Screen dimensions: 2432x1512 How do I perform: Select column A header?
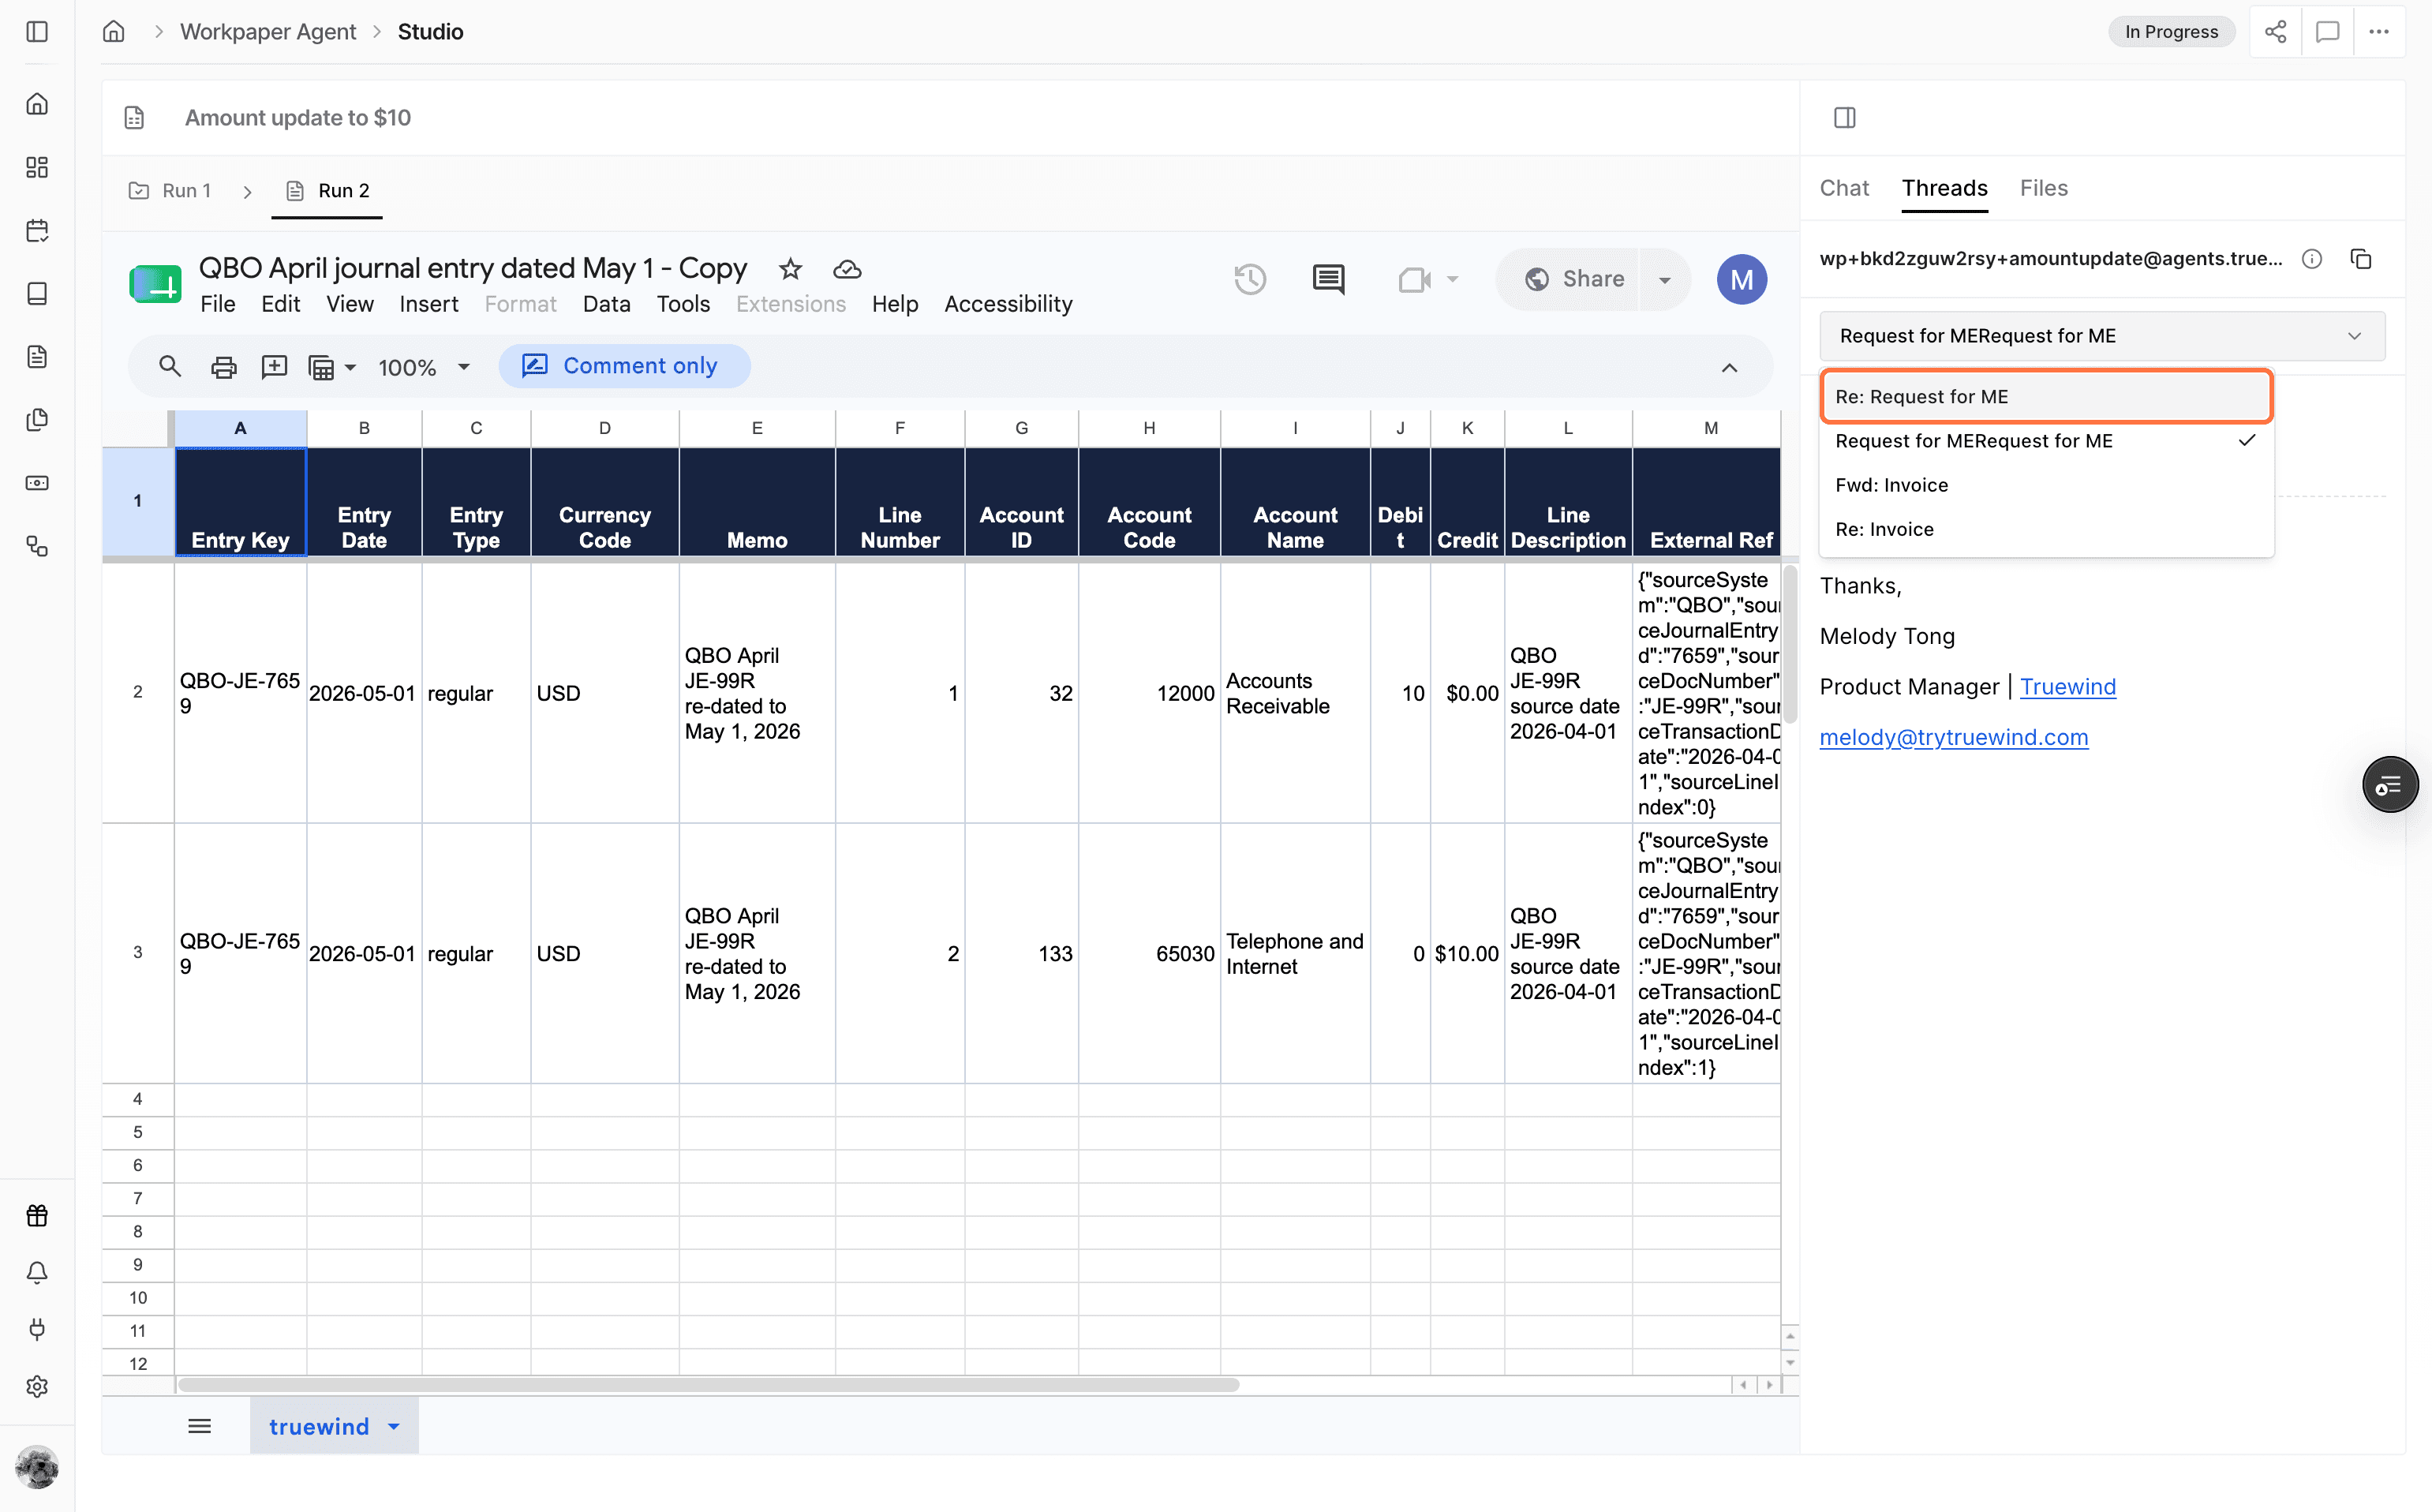[x=241, y=428]
